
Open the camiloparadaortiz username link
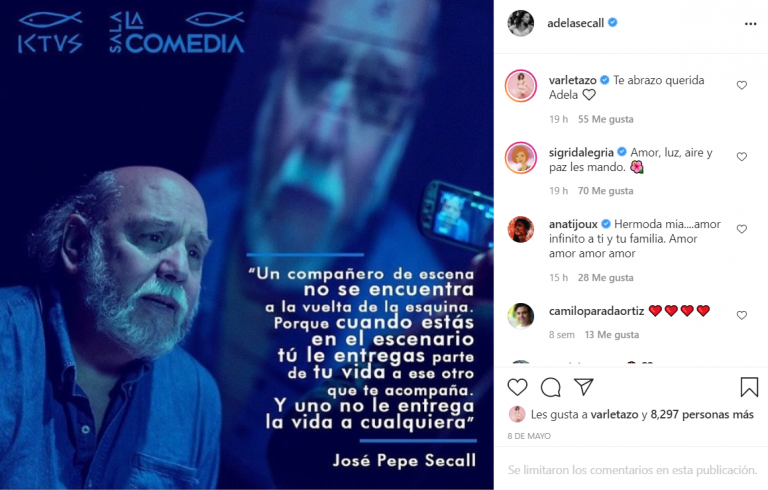point(596,311)
